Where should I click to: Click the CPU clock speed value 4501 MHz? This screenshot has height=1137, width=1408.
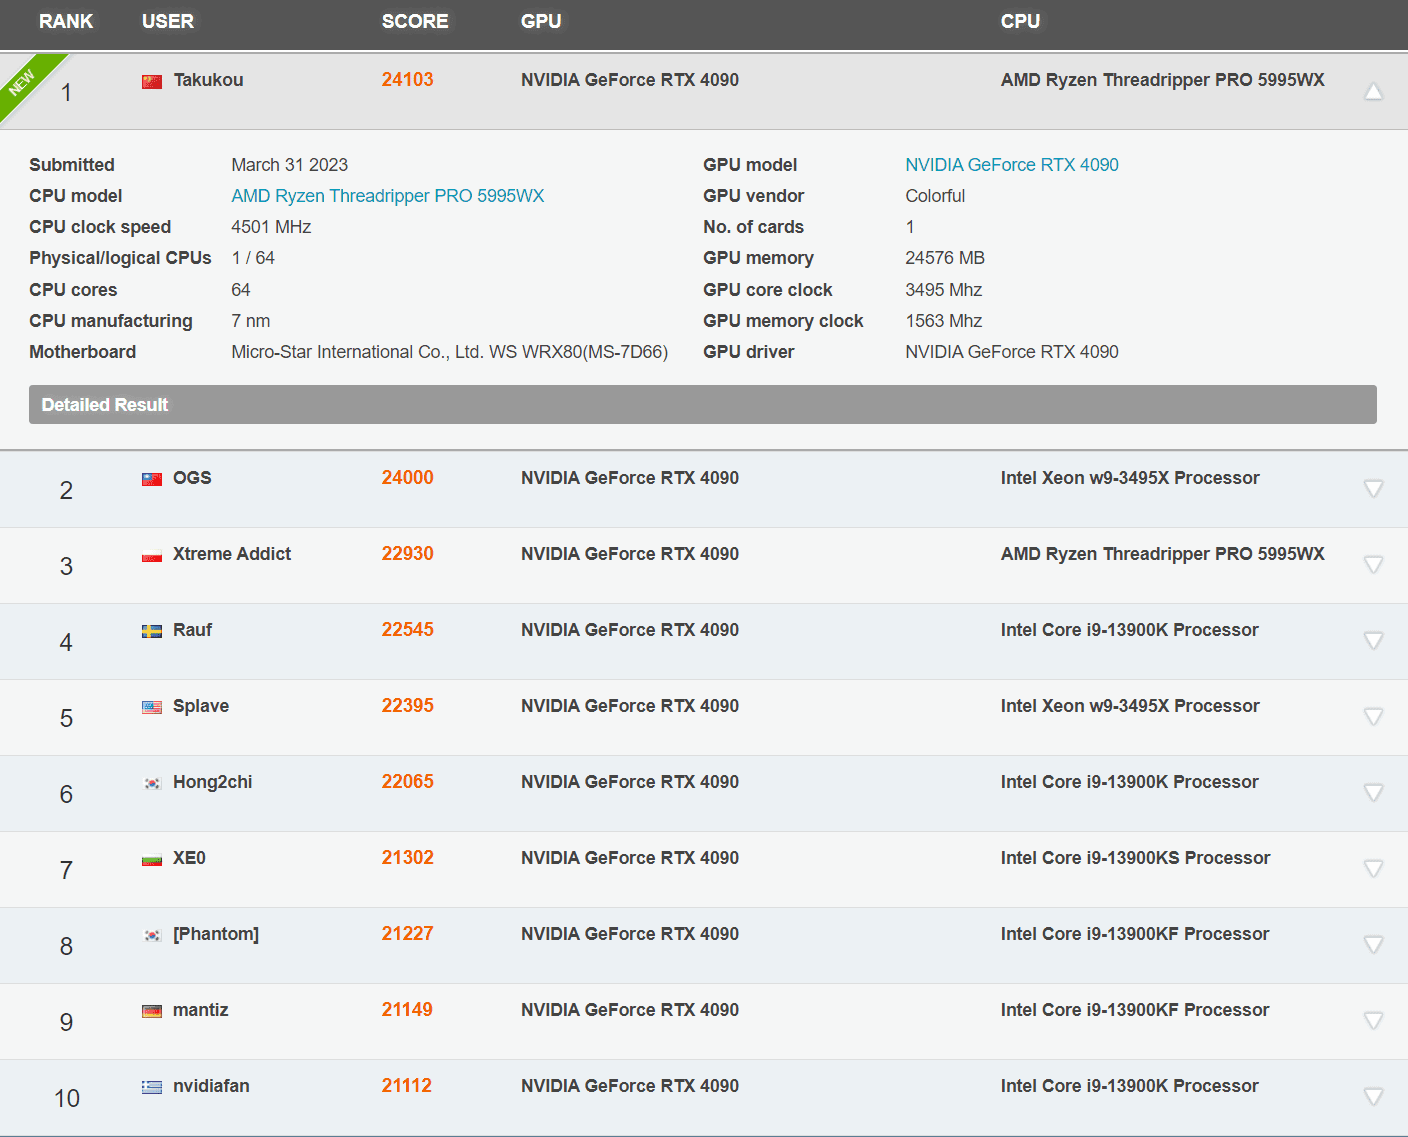(271, 227)
